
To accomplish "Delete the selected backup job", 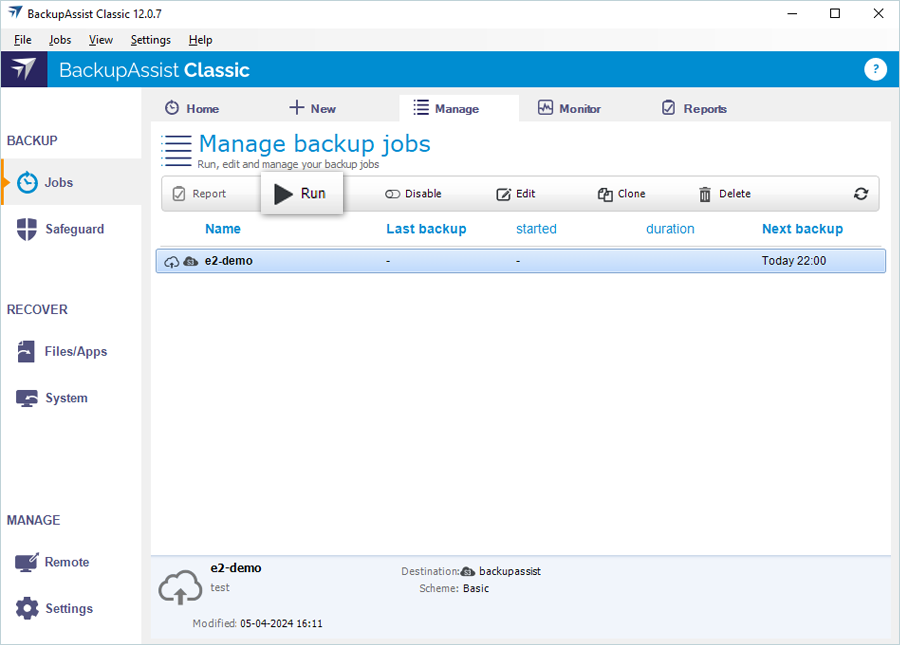I will (x=724, y=194).
